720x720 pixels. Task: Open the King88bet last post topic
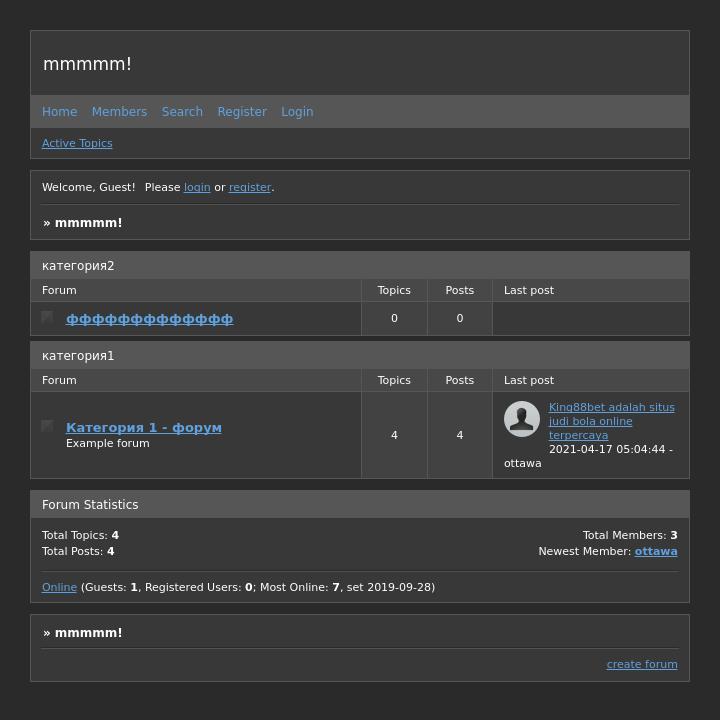pos(611,421)
